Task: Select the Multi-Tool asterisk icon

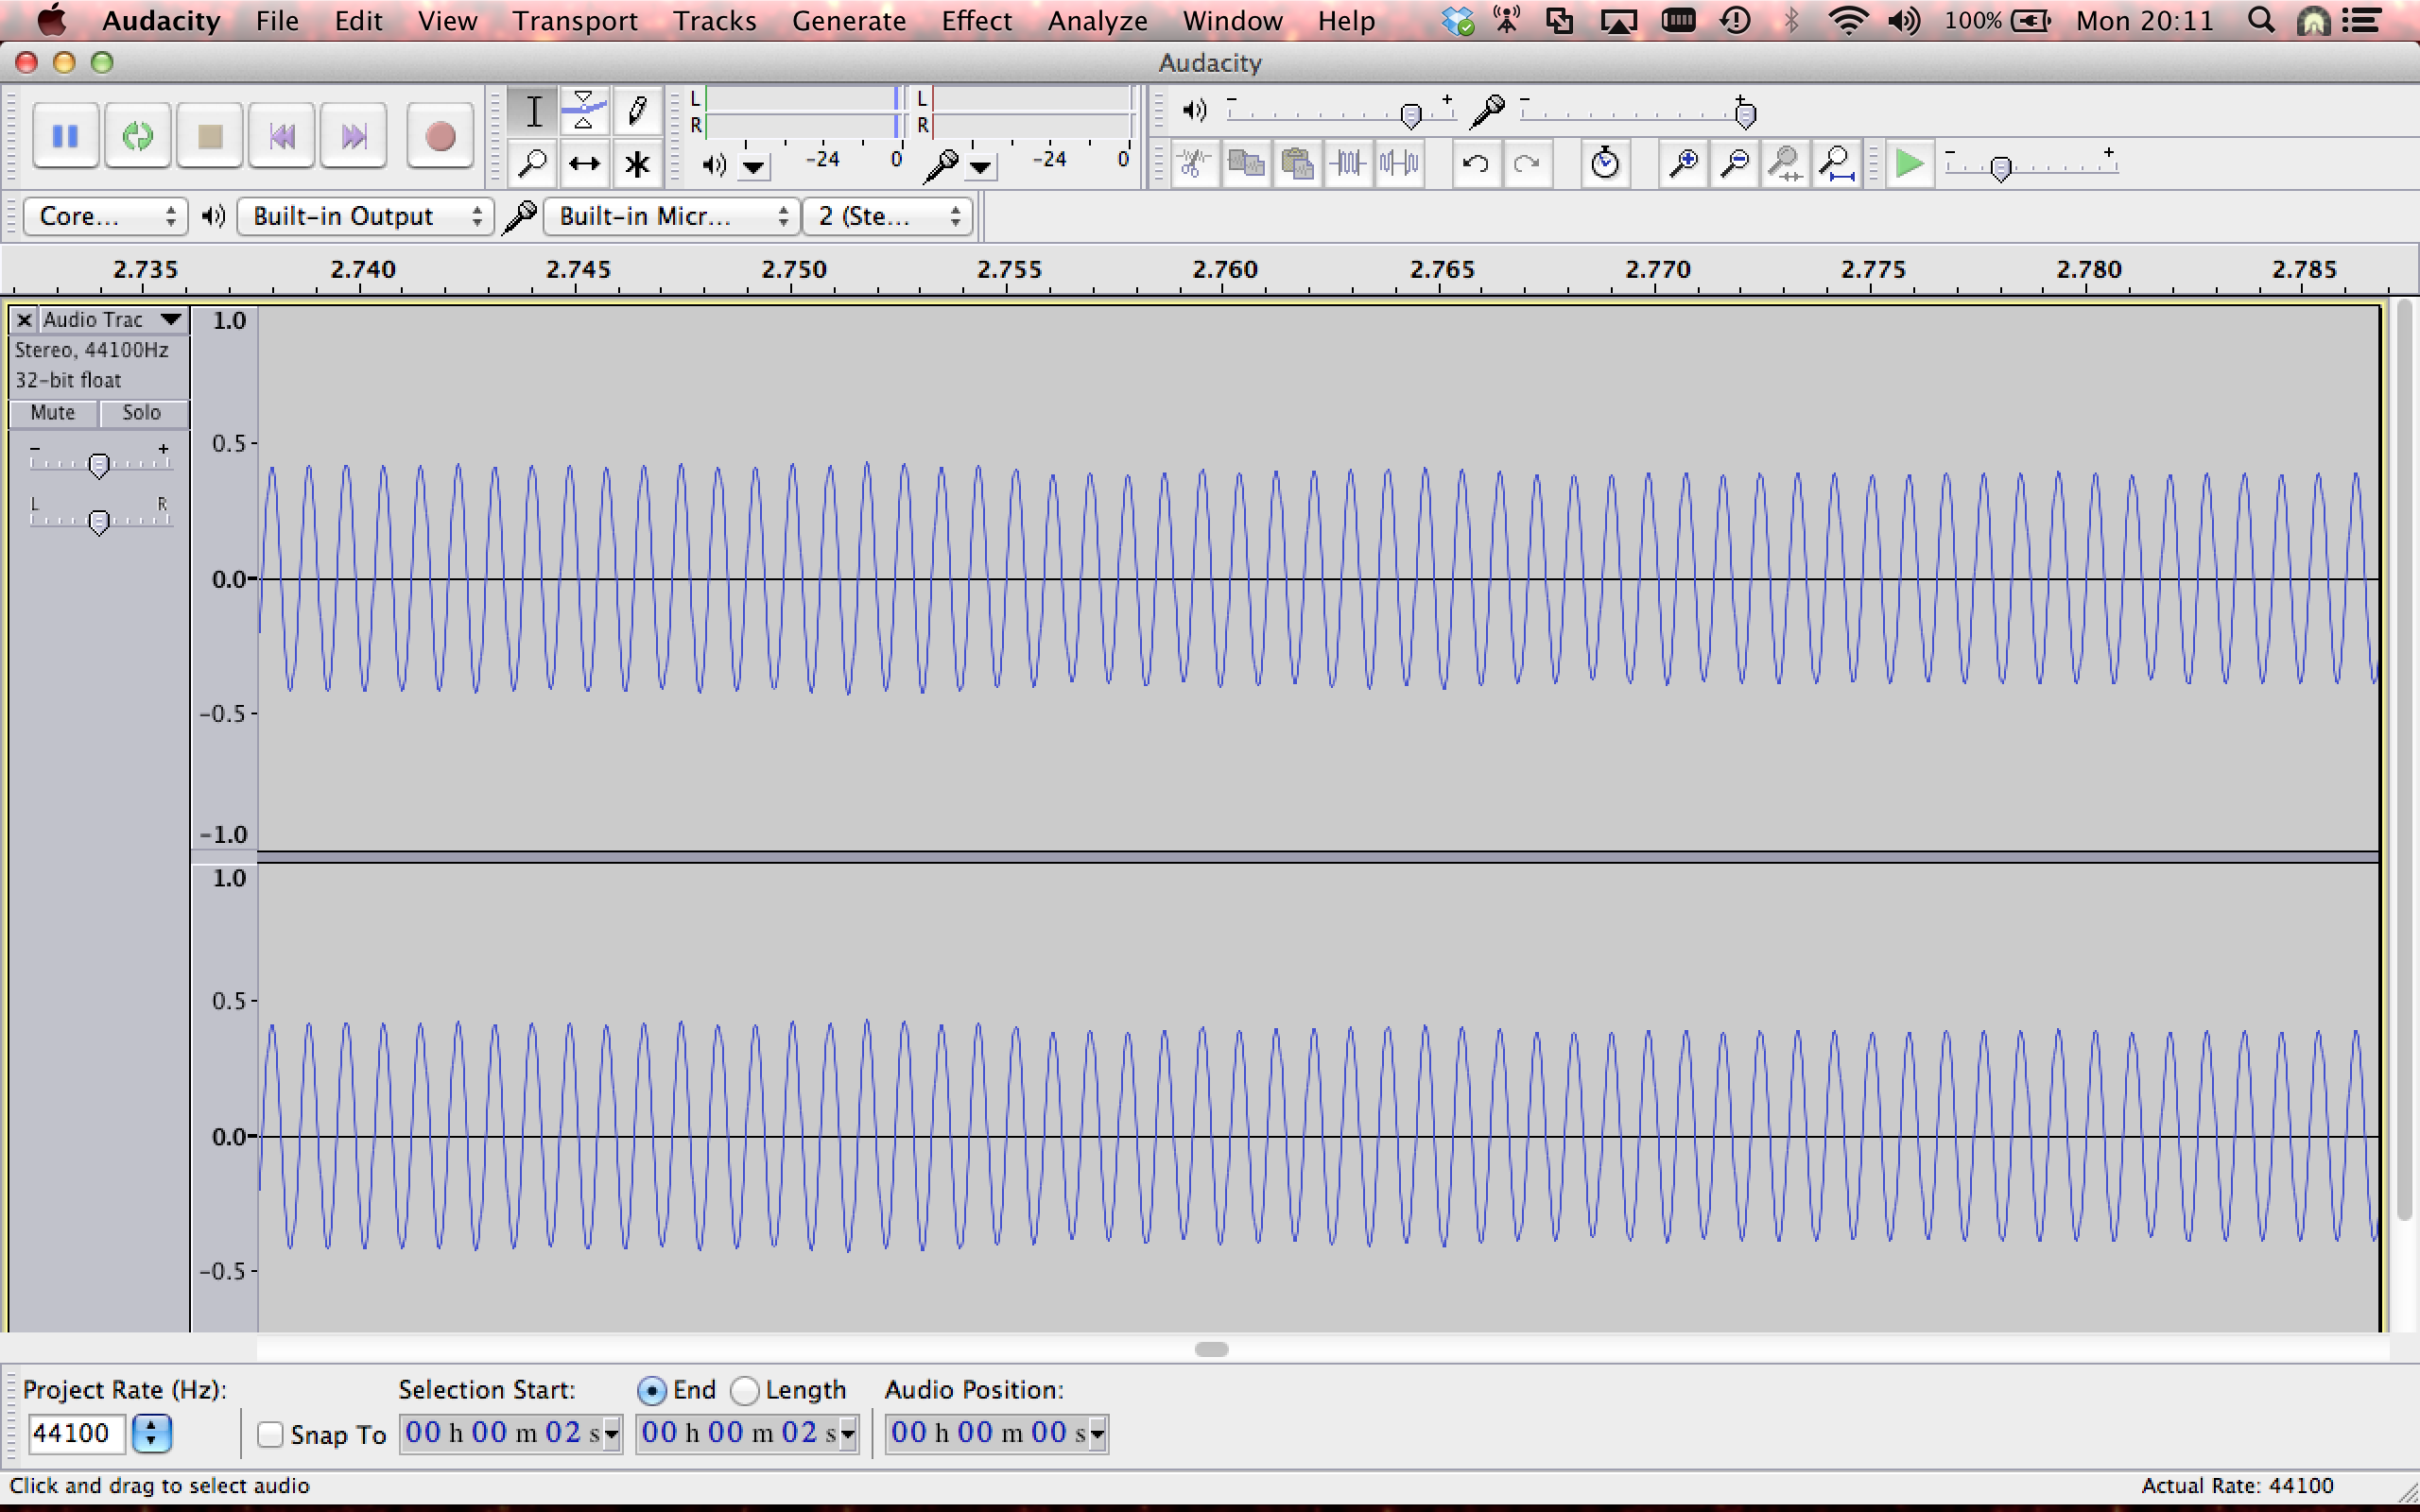Action: tap(637, 164)
